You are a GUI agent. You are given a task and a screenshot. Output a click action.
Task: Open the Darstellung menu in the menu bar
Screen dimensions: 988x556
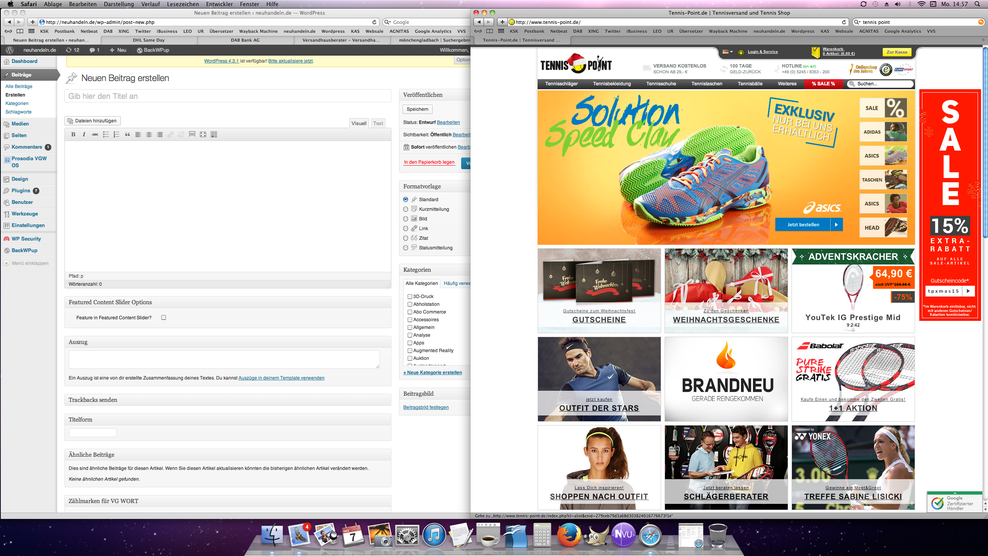[x=118, y=4]
